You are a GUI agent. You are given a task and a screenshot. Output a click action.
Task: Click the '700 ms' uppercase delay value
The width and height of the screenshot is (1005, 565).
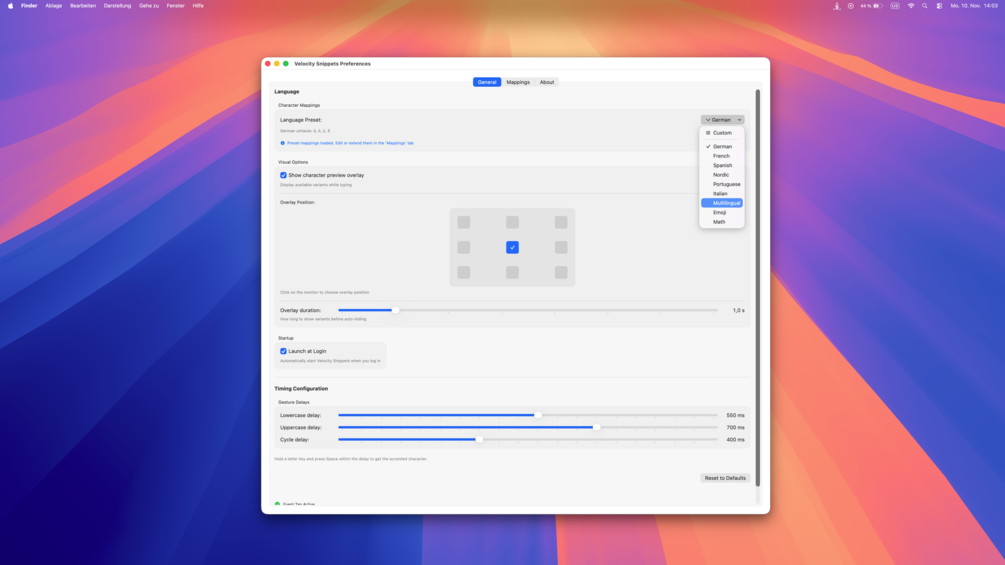click(x=735, y=427)
